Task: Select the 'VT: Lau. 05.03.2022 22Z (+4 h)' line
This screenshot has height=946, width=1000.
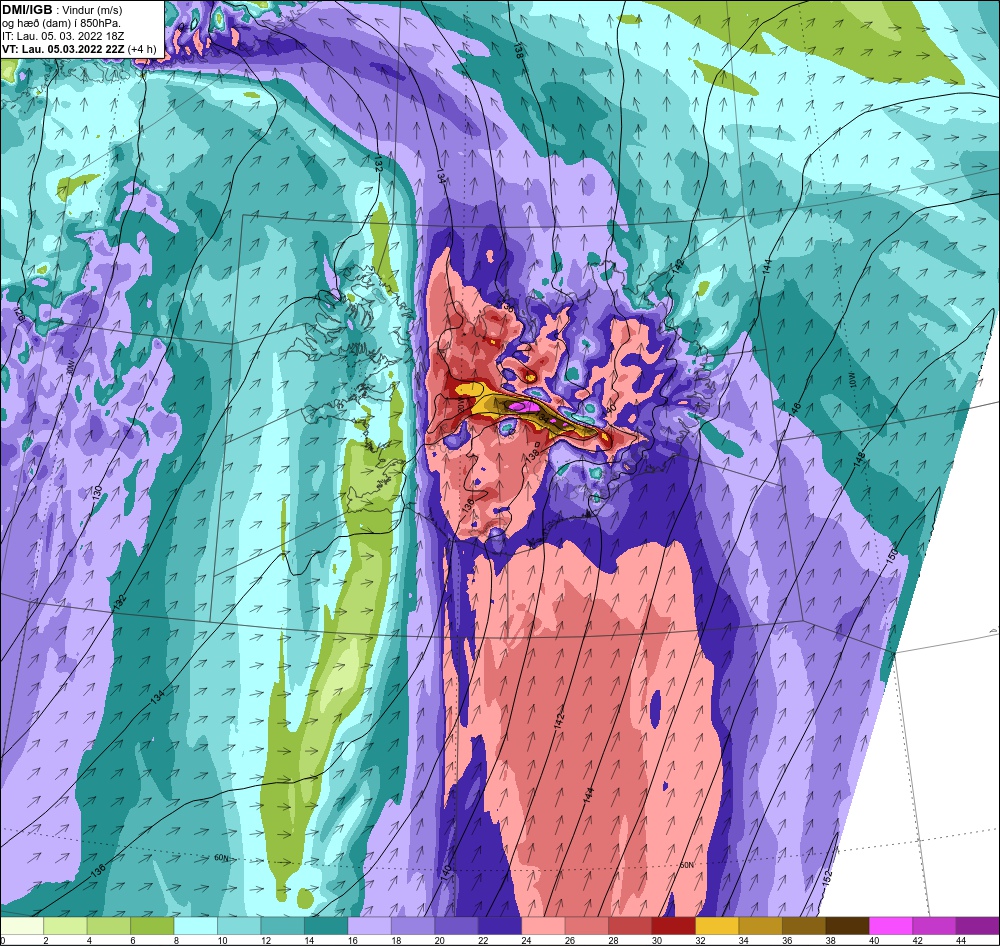Action: tap(79, 49)
